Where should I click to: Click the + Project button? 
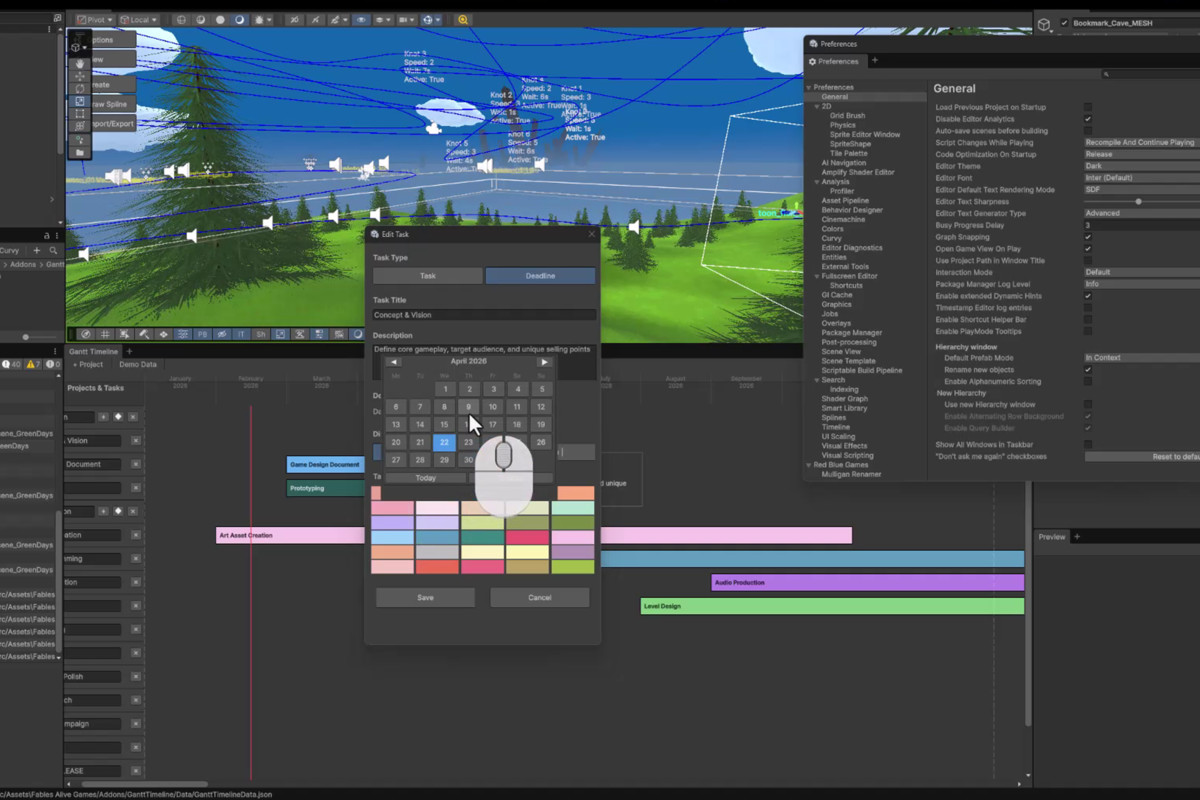click(x=88, y=365)
